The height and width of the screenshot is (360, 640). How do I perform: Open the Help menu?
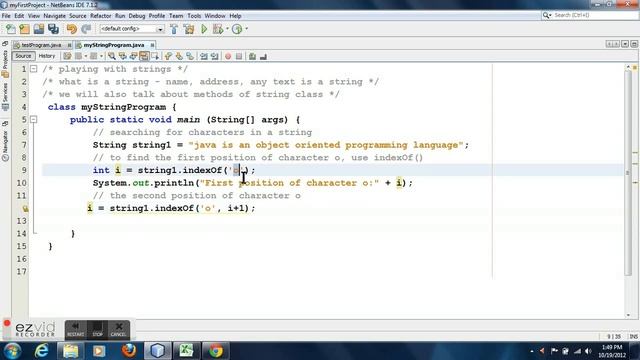coord(235,16)
